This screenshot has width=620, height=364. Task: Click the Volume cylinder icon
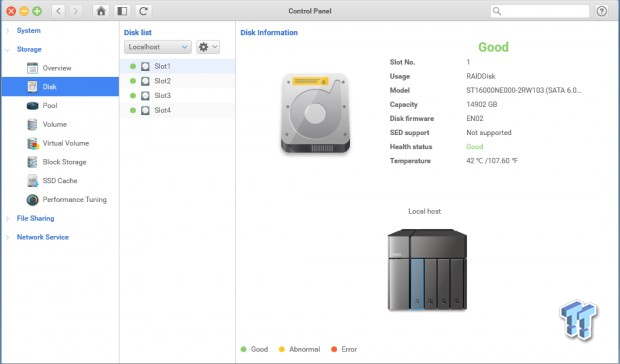[32, 124]
